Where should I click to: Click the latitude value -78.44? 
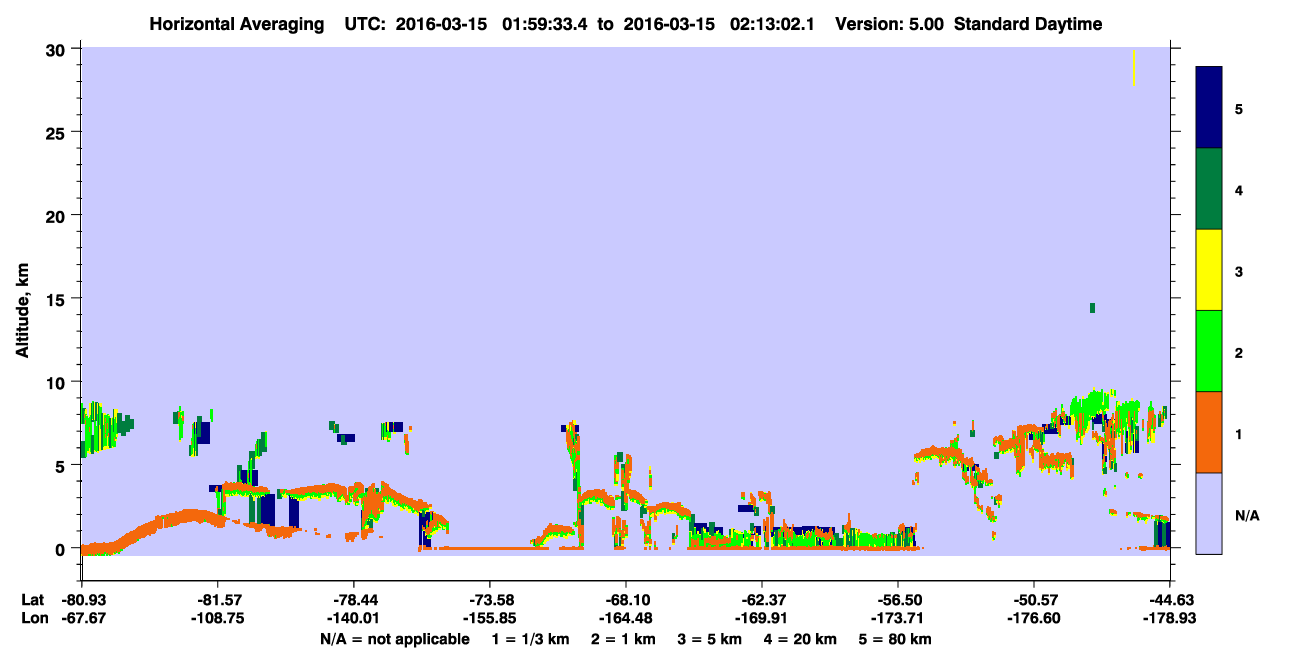pos(354,599)
